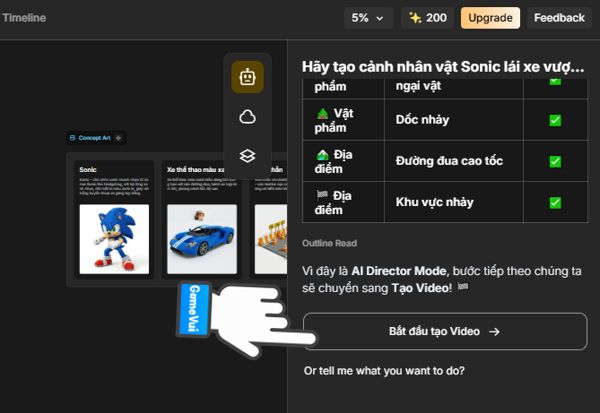Click the AI Director Mode text

(x=399, y=271)
